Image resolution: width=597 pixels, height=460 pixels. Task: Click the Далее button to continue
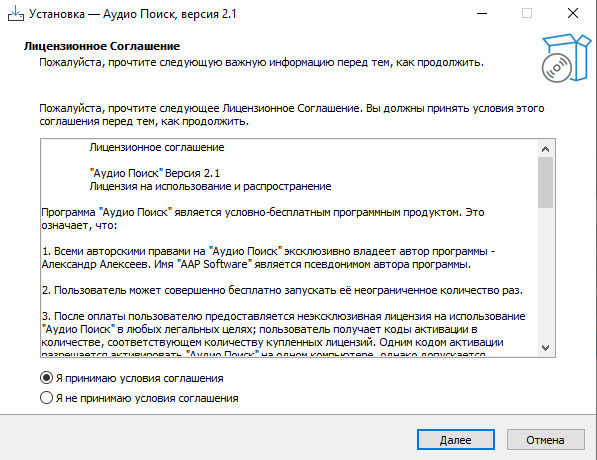[456, 440]
